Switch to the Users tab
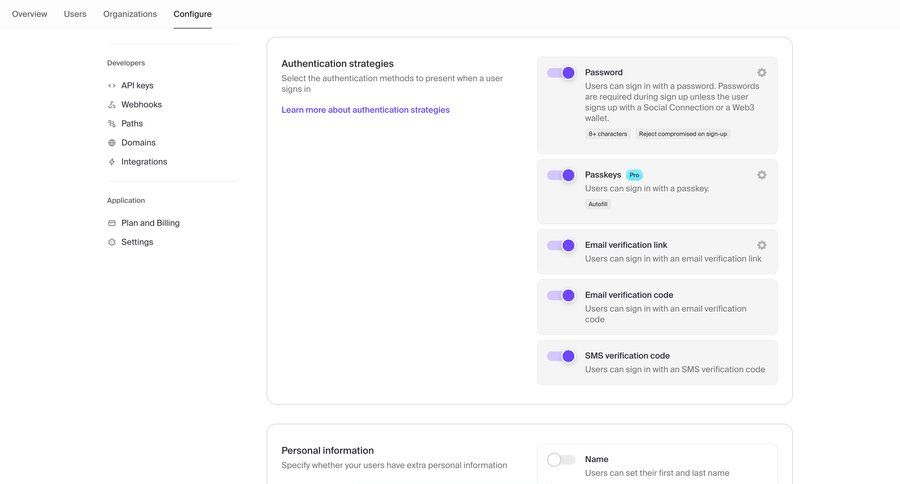The height and width of the screenshot is (484, 900). 75,14
